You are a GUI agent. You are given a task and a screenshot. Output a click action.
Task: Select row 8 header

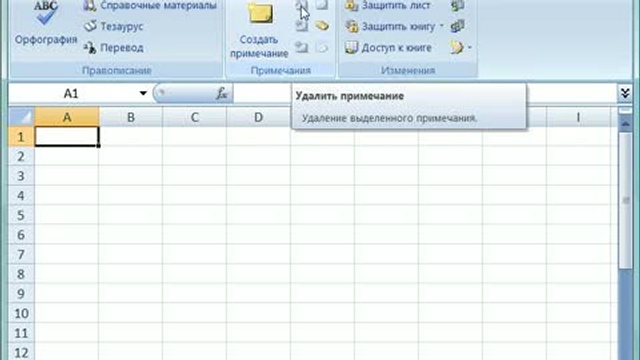pos(21,274)
